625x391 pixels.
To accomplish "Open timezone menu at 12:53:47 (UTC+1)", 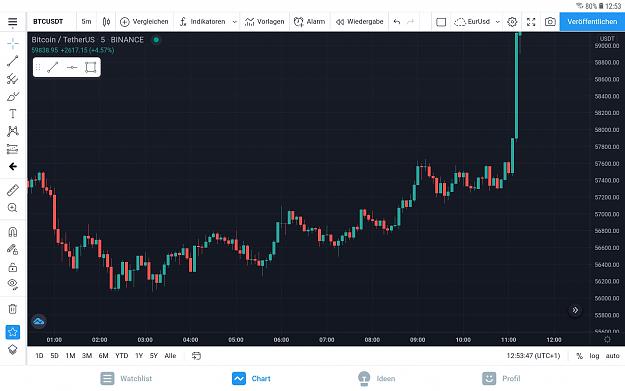I will pos(533,356).
